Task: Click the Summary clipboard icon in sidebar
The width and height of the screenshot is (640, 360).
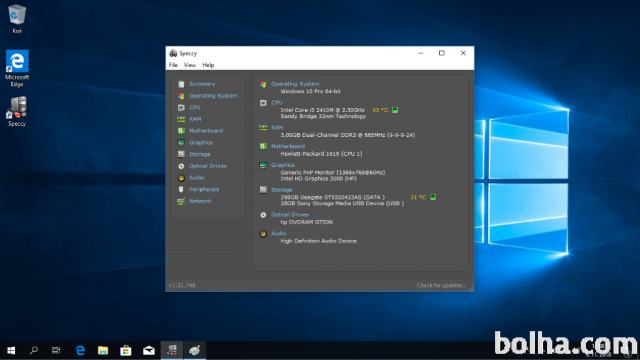Action: click(181, 84)
